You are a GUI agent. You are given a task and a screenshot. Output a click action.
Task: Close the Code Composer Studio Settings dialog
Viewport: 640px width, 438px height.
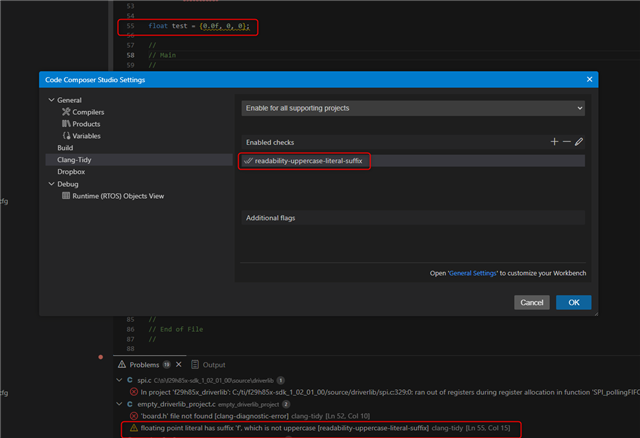pyautogui.click(x=589, y=79)
